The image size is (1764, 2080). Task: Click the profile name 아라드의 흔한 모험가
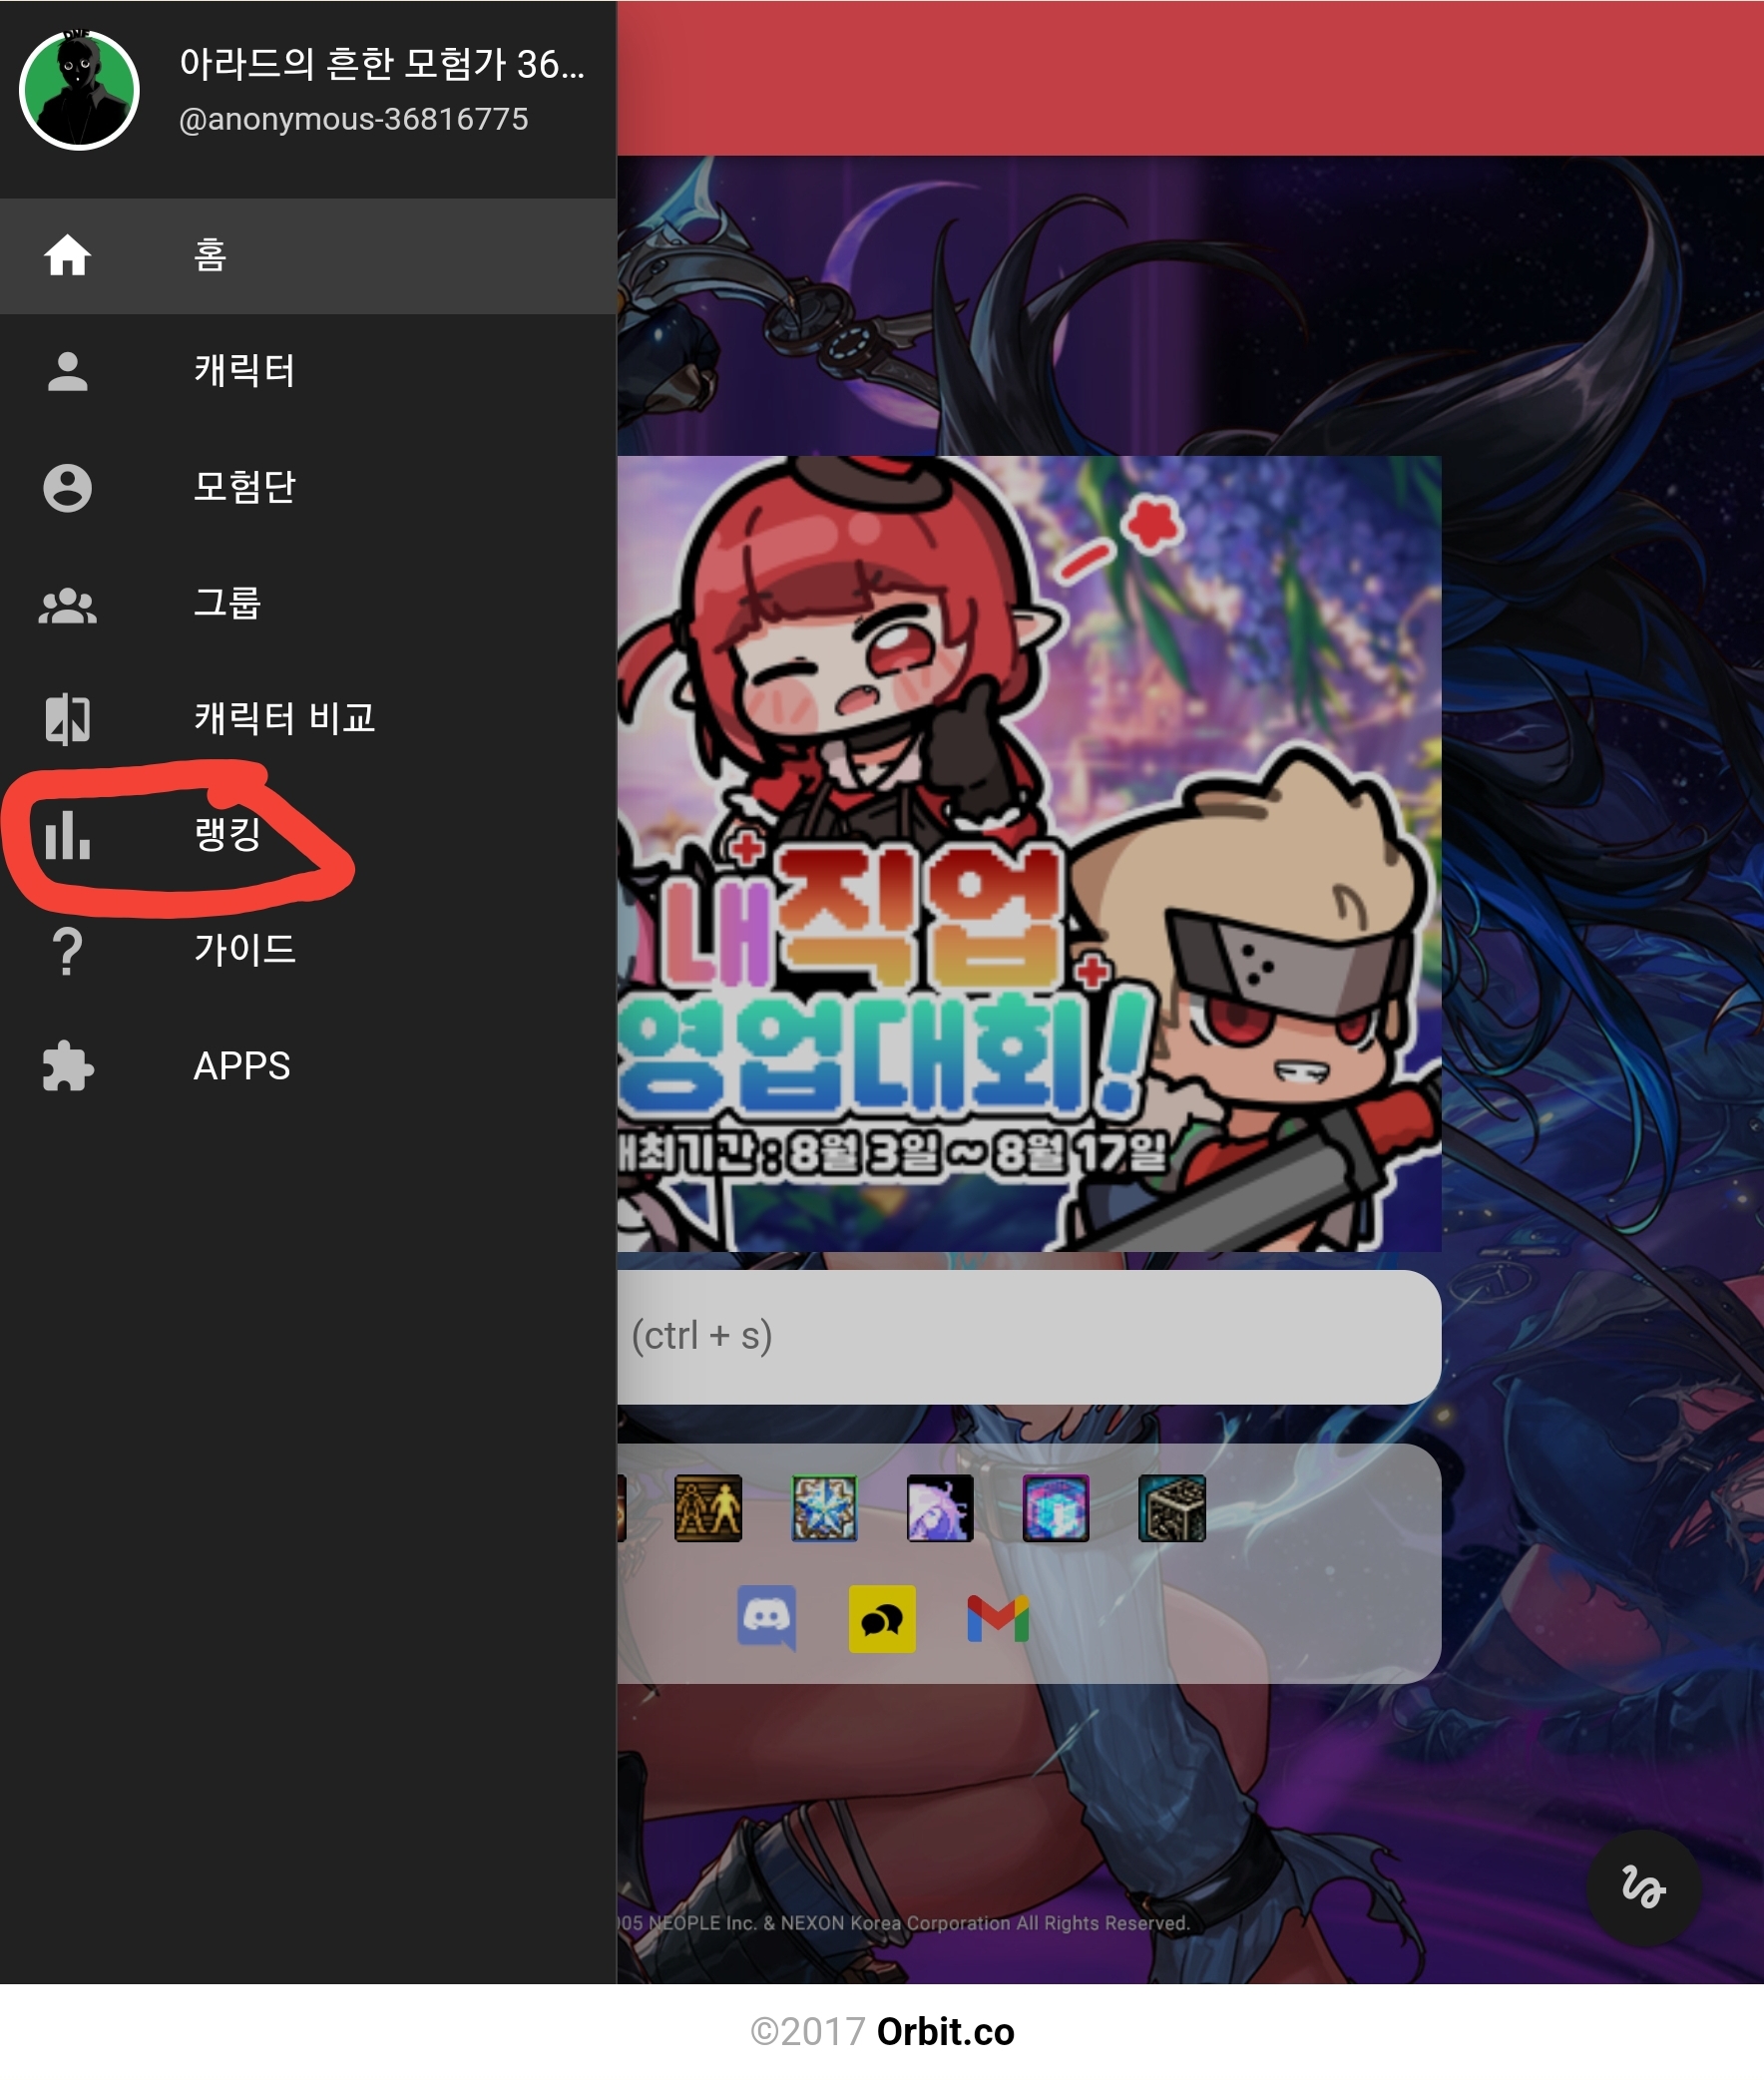click(x=381, y=64)
